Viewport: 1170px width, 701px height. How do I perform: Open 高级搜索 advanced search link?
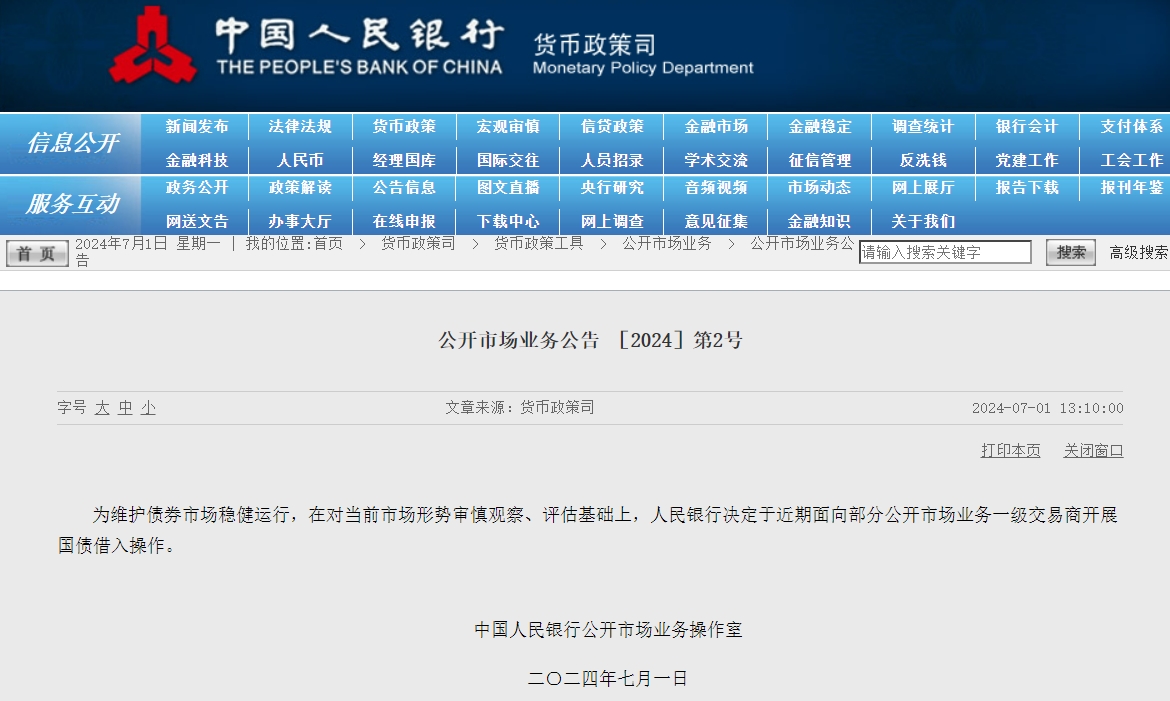(1139, 252)
